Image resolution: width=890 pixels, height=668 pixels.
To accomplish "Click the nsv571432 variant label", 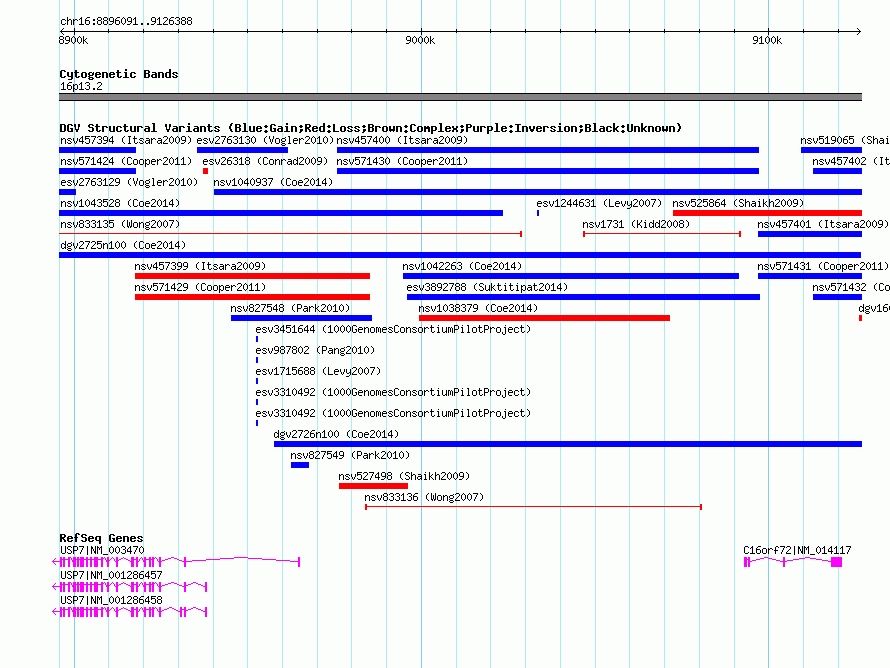I will pos(850,287).
